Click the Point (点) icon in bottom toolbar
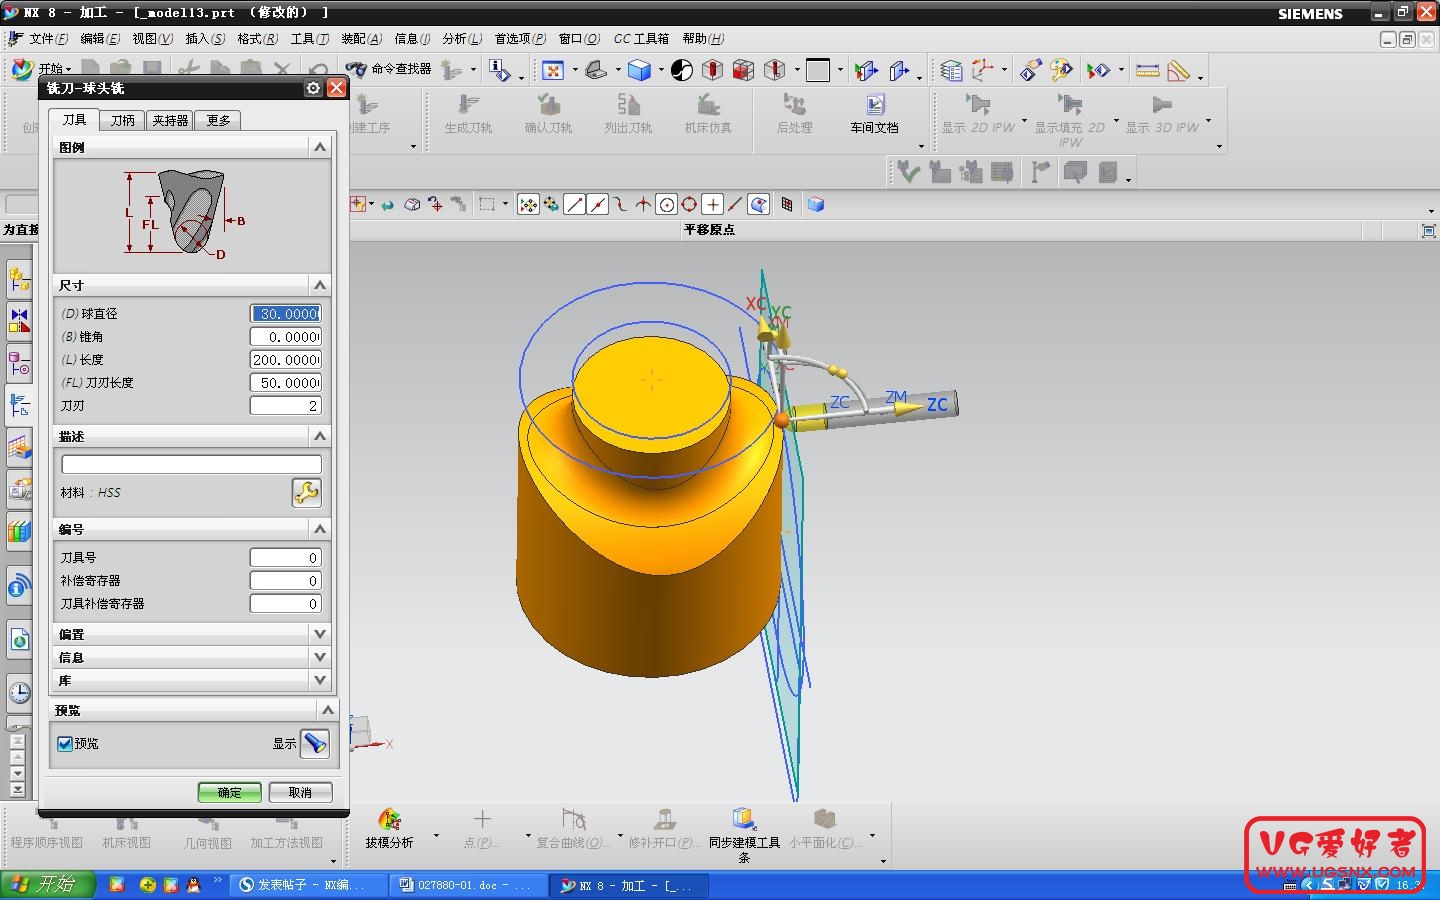 pos(482,820)
